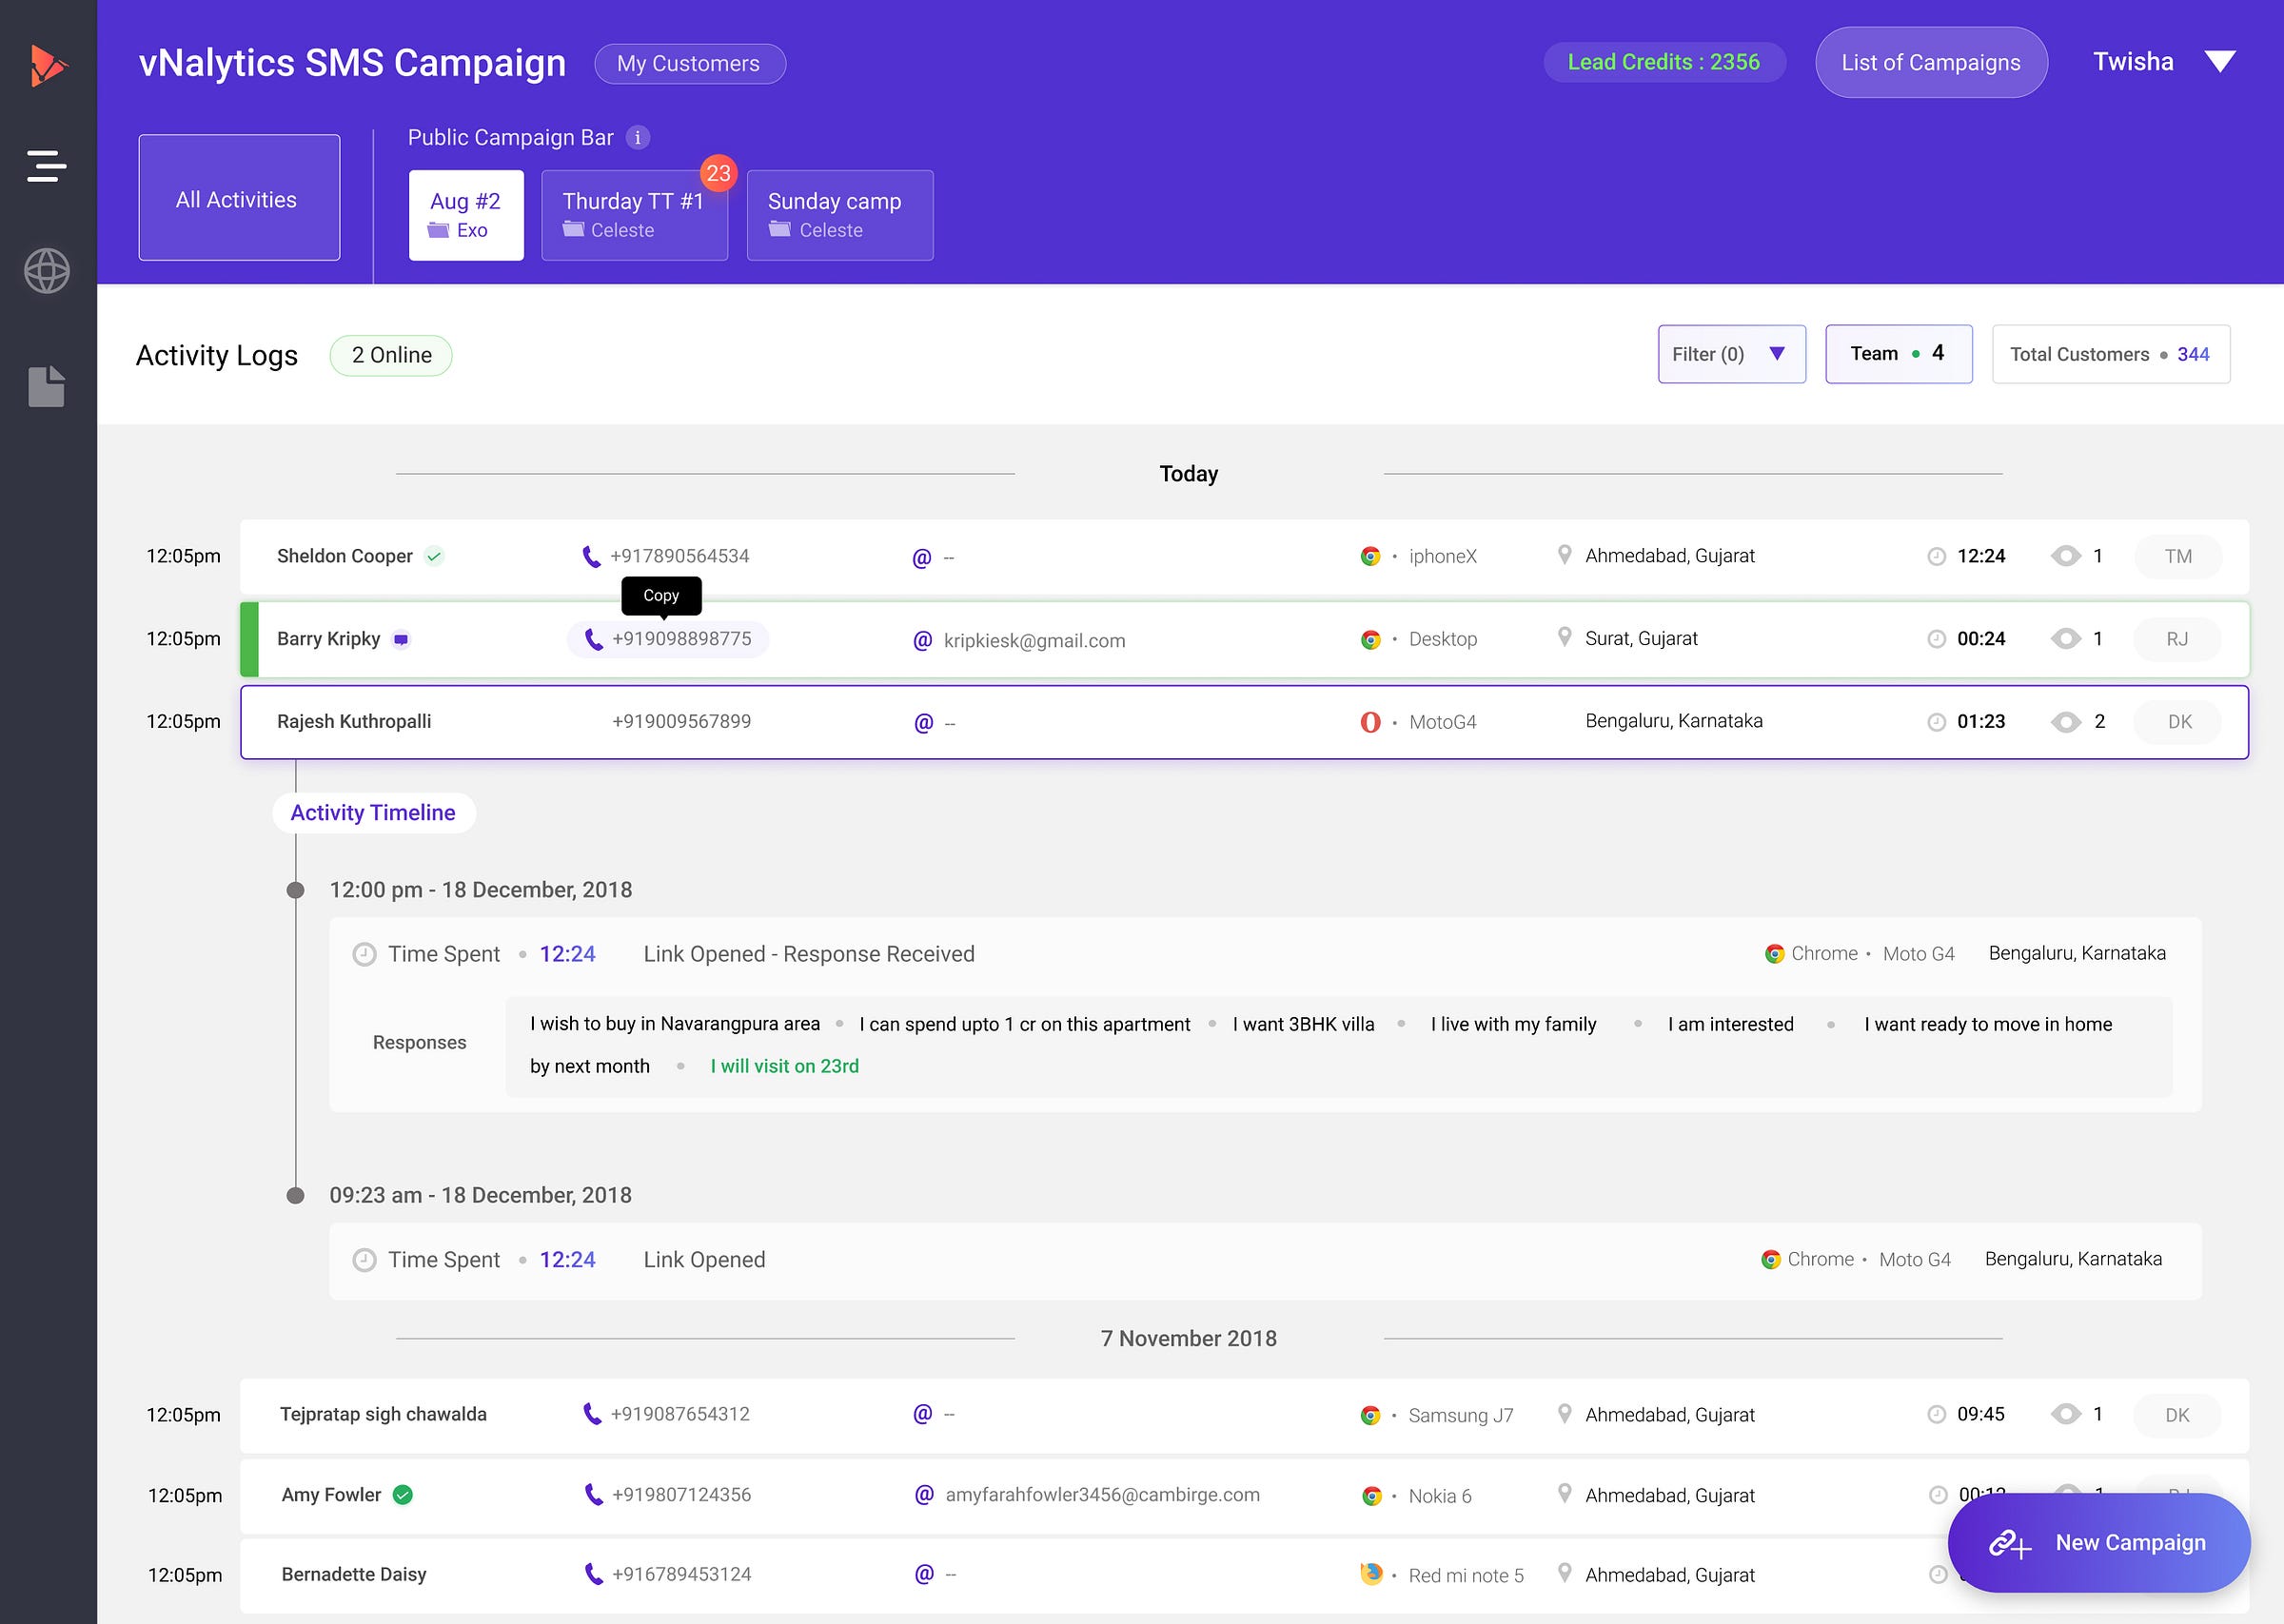The width and height of the screenshot is (2284, 1624).
Task: Click the vNalytics logo icon
Action: pyautogui.click(x=47, y=65)
